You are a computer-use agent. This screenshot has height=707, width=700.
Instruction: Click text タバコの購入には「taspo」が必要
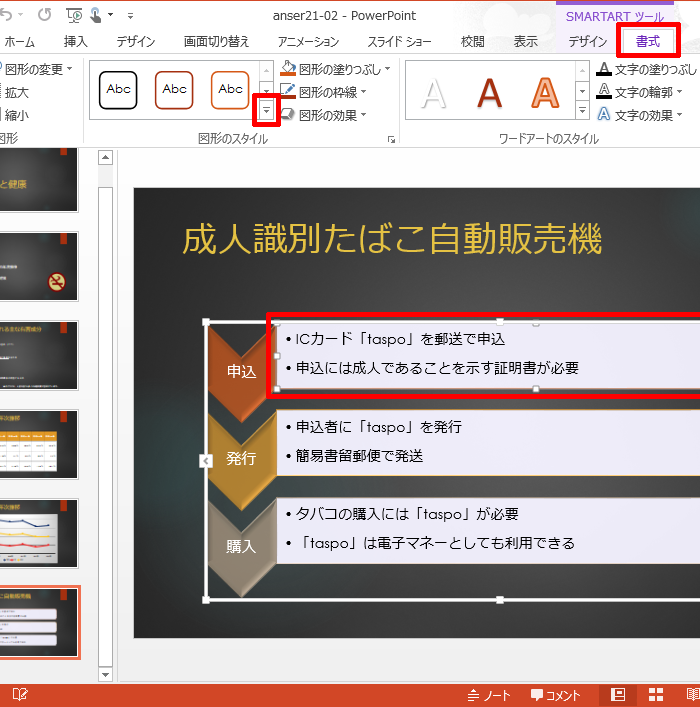pyautogui.click(x=407, y=514)
